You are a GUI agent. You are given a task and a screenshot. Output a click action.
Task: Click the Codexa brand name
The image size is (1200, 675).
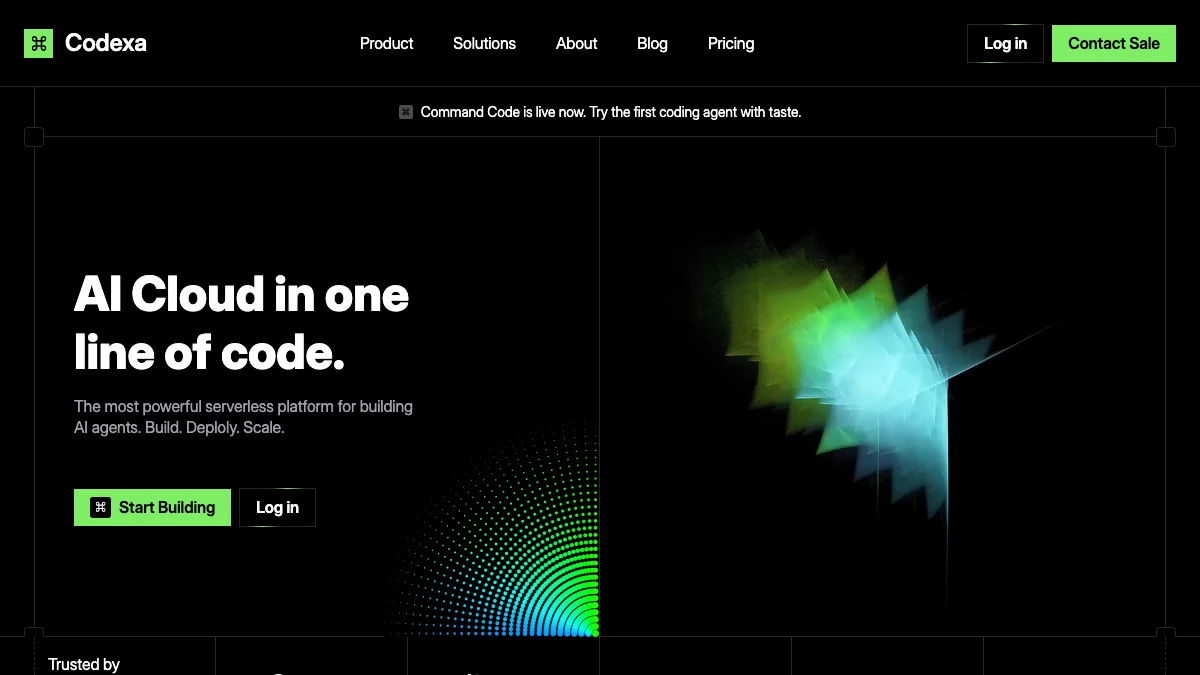105,43
